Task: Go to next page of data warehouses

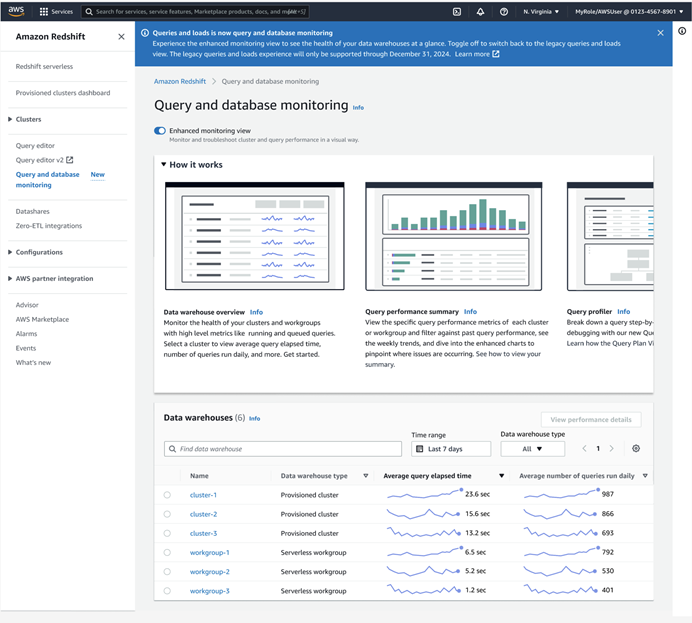Action: 612,449
